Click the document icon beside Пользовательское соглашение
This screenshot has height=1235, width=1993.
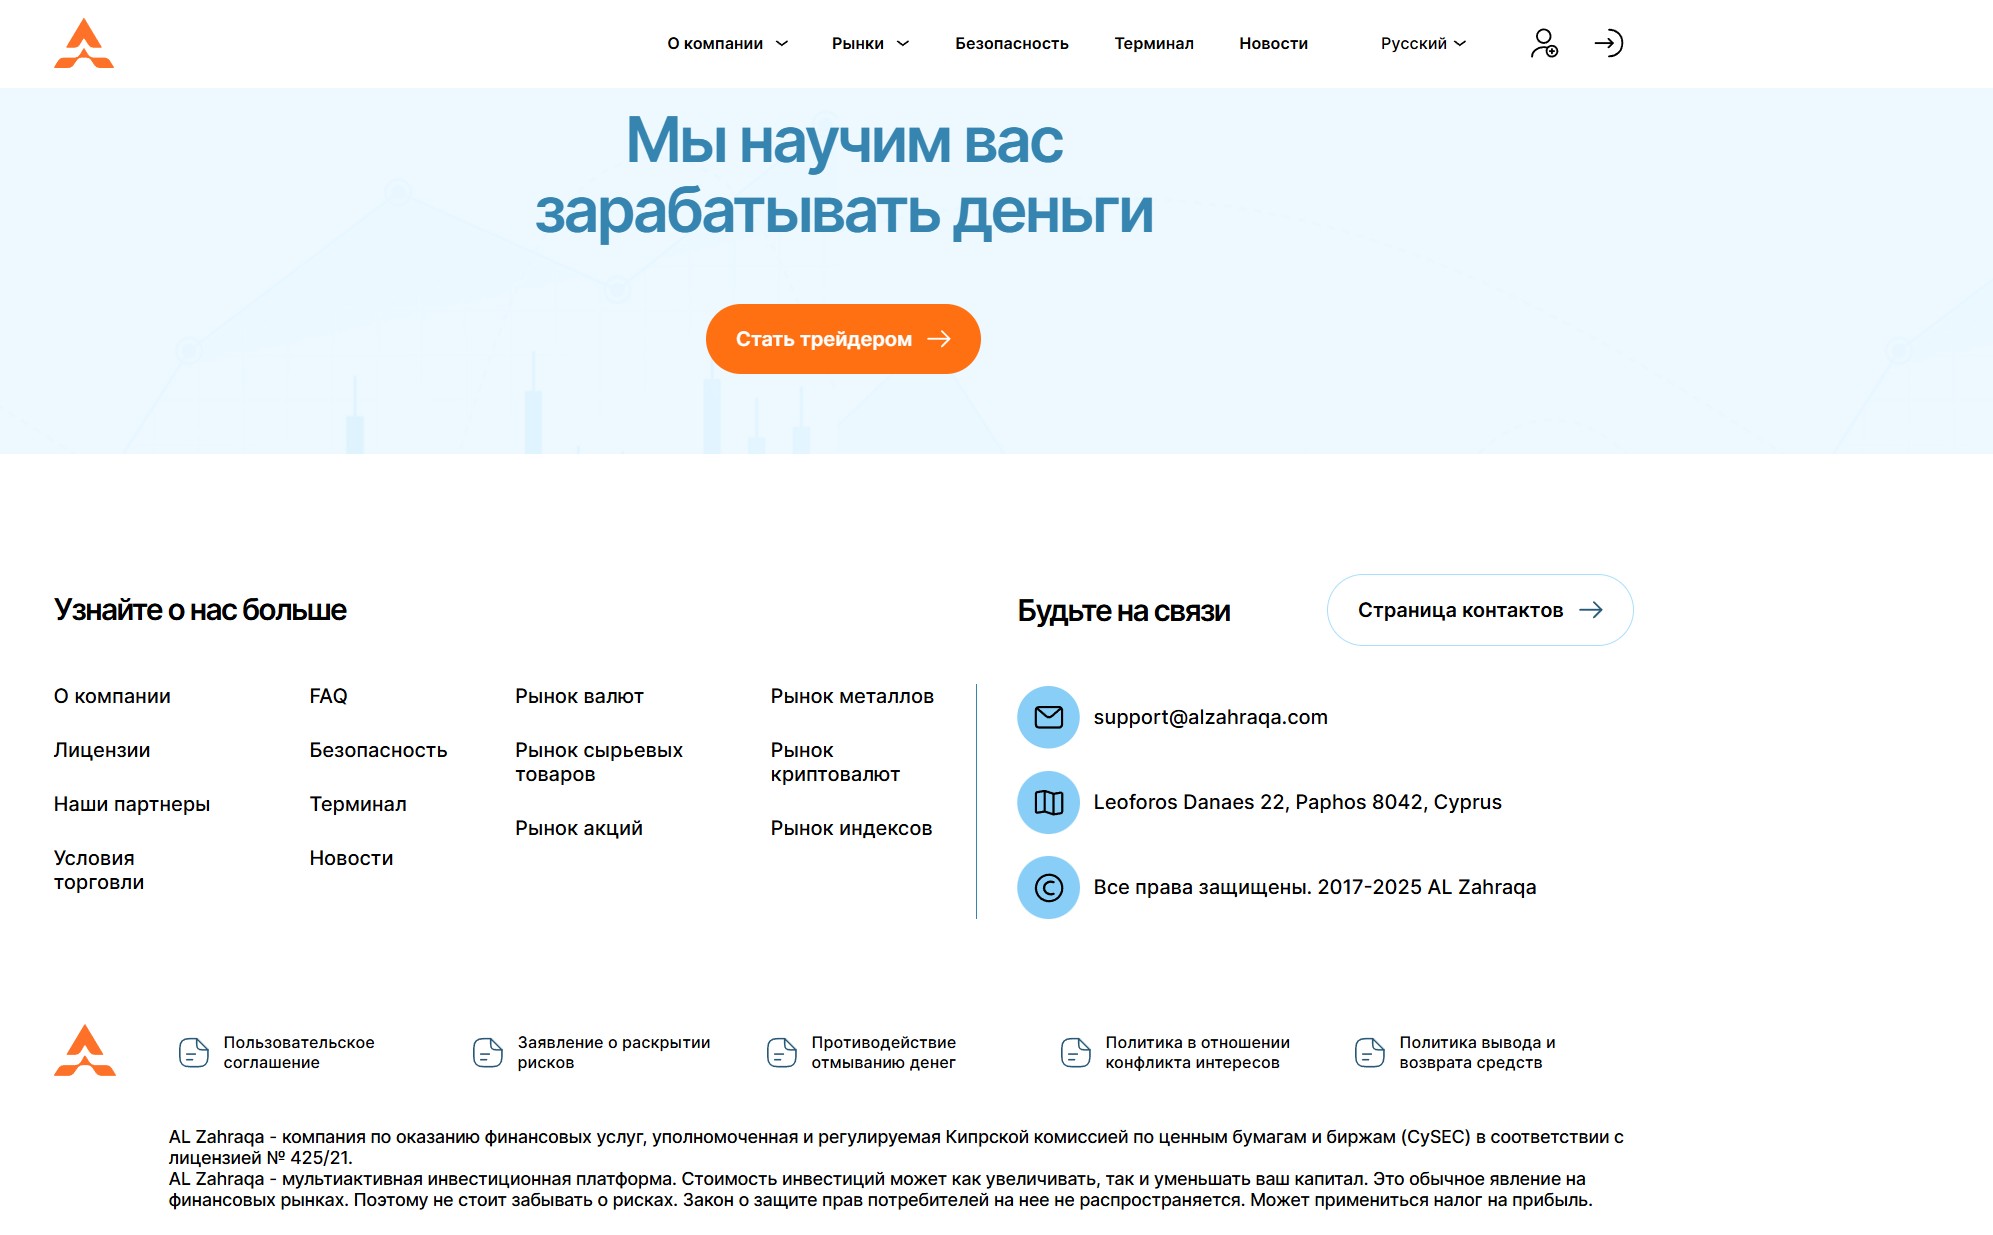[194, 1052]
